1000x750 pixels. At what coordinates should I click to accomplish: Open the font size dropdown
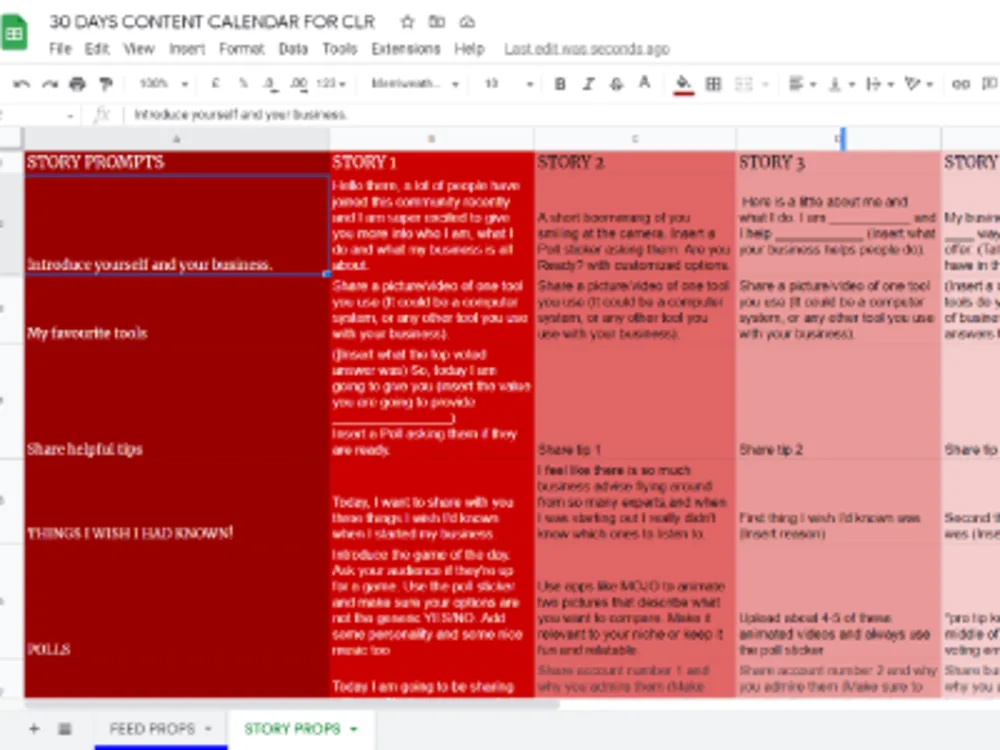pos(508,84)
